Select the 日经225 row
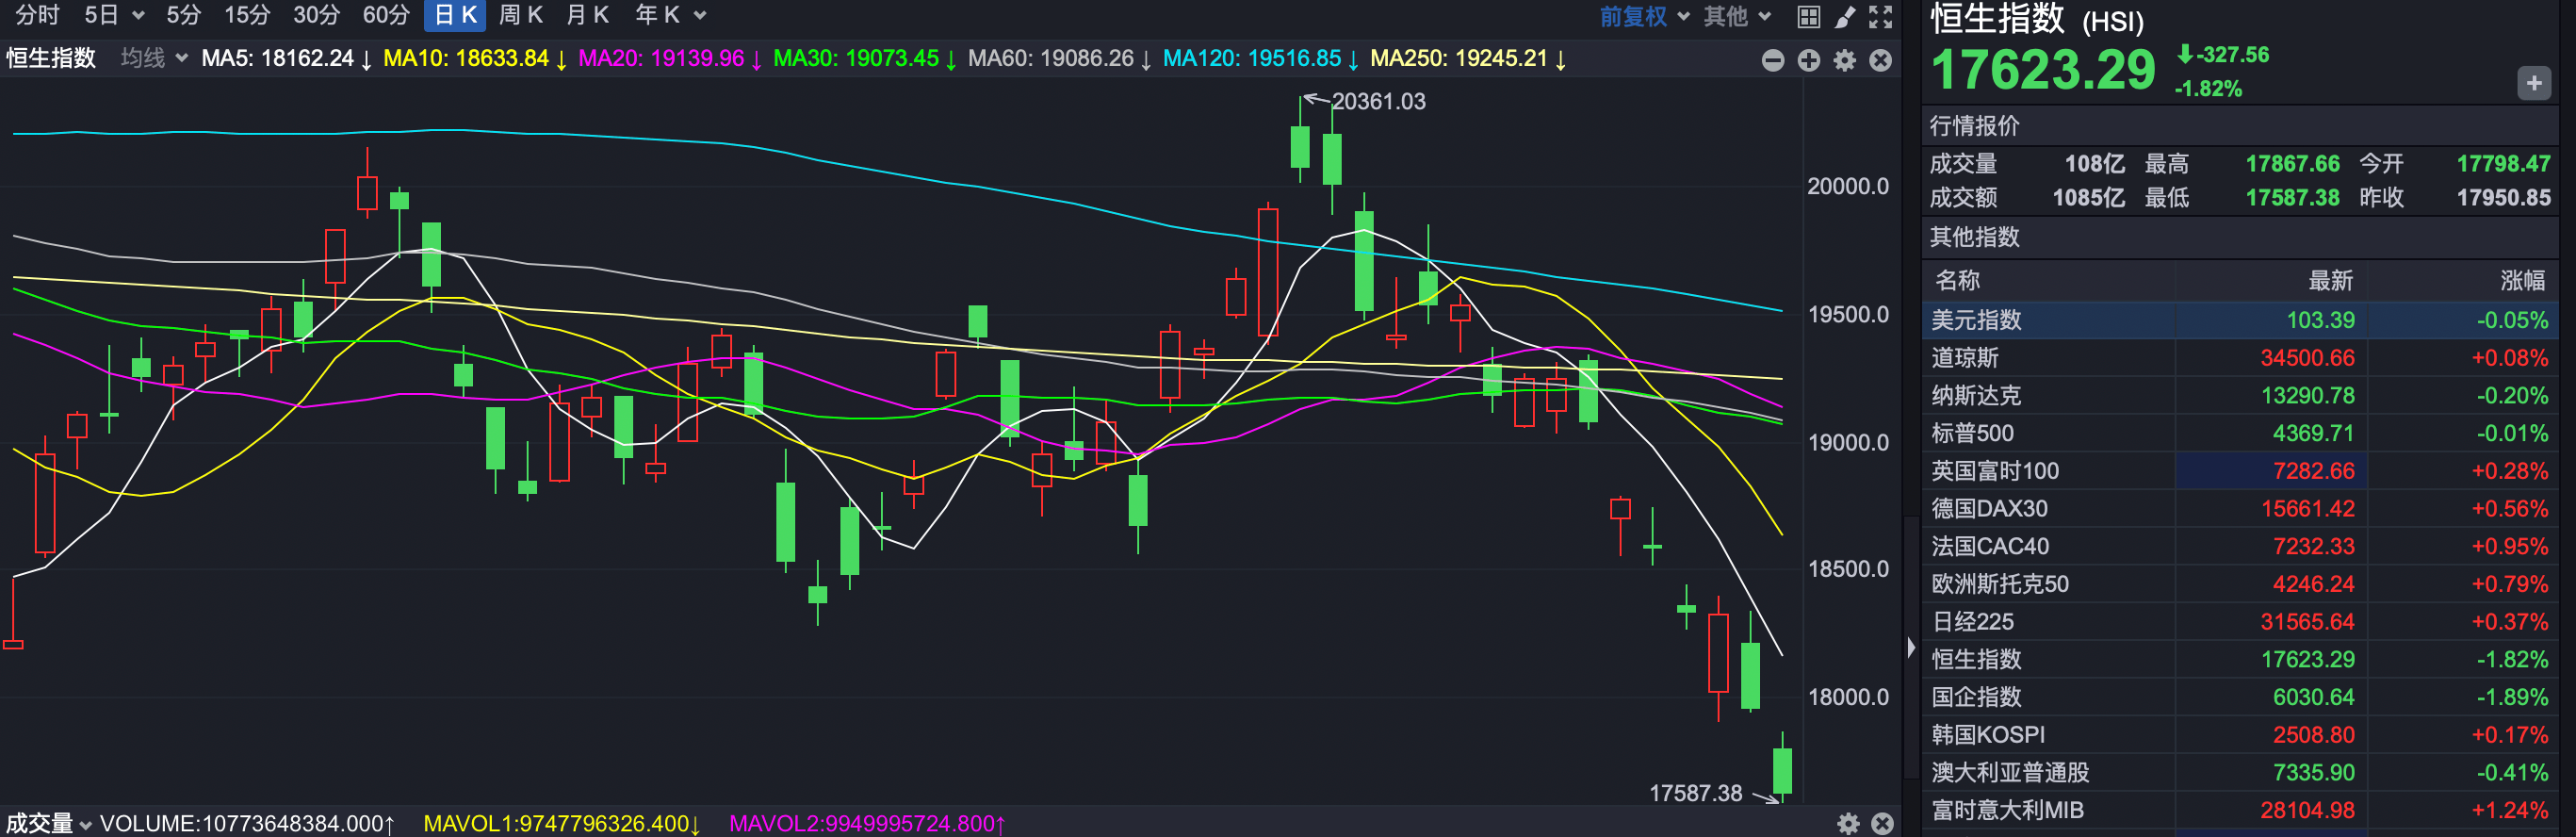The image size is (2576, 837). click(x=2240, y=622)
